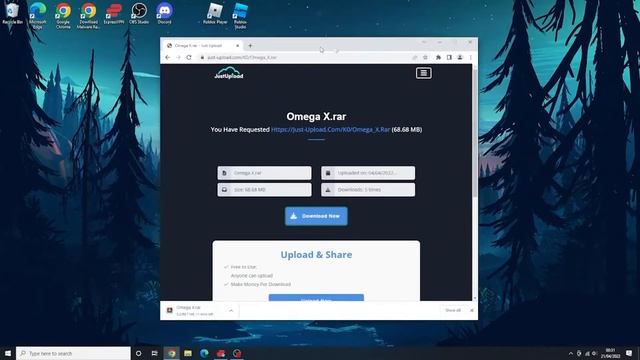Launch the Discord desktop shortcut
The height and width of the screenshot is (360, 640).
tap(164, 13)
